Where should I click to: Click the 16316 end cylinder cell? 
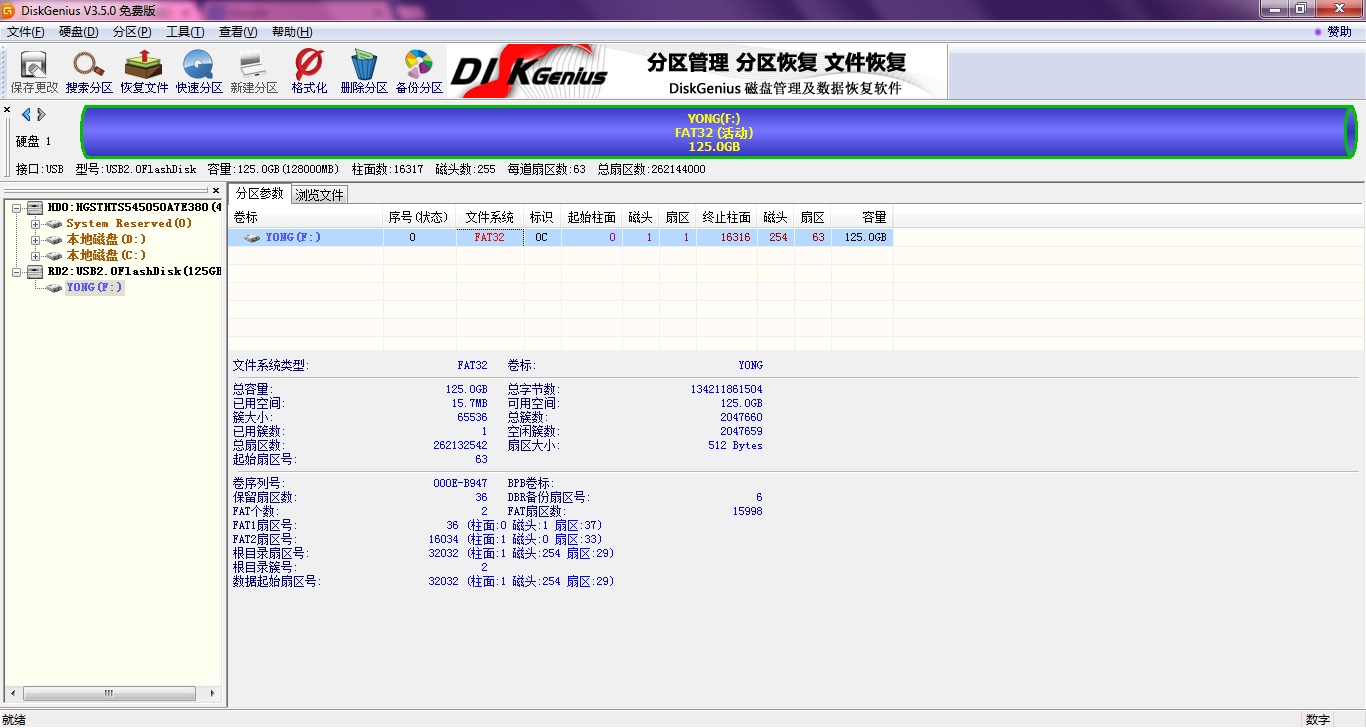(727, 238)
